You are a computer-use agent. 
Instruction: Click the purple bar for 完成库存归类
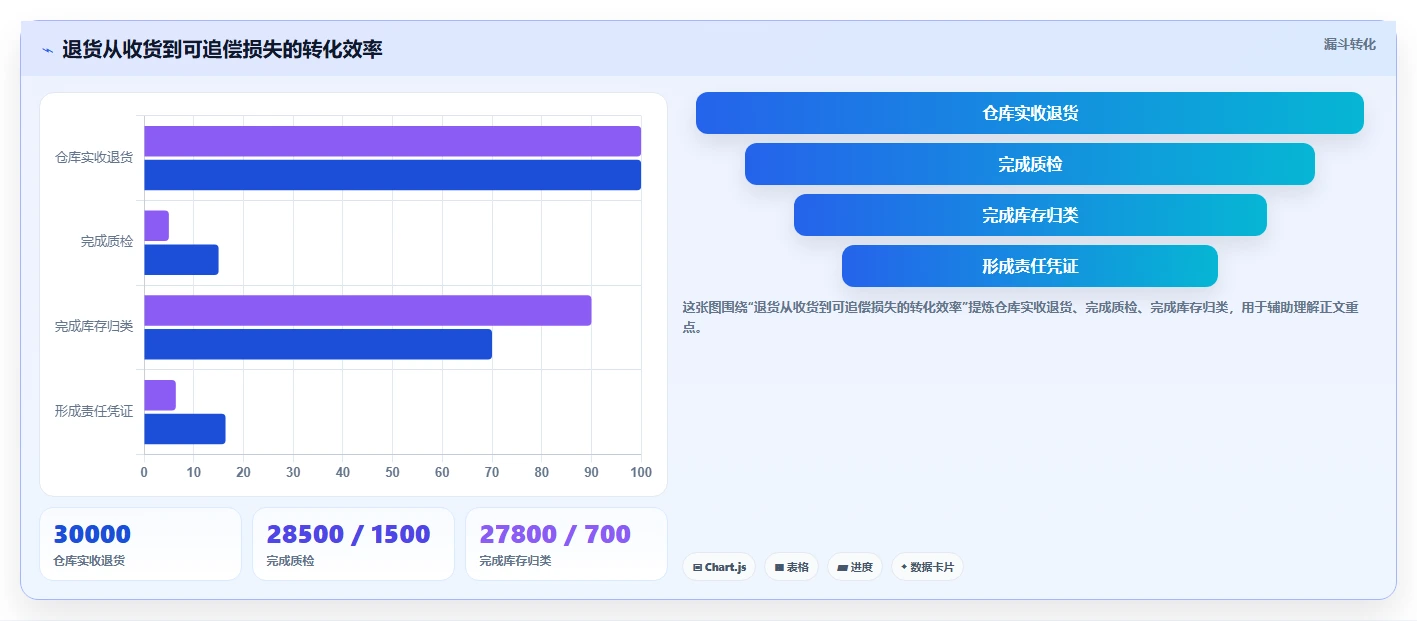(x=368, y=310)
